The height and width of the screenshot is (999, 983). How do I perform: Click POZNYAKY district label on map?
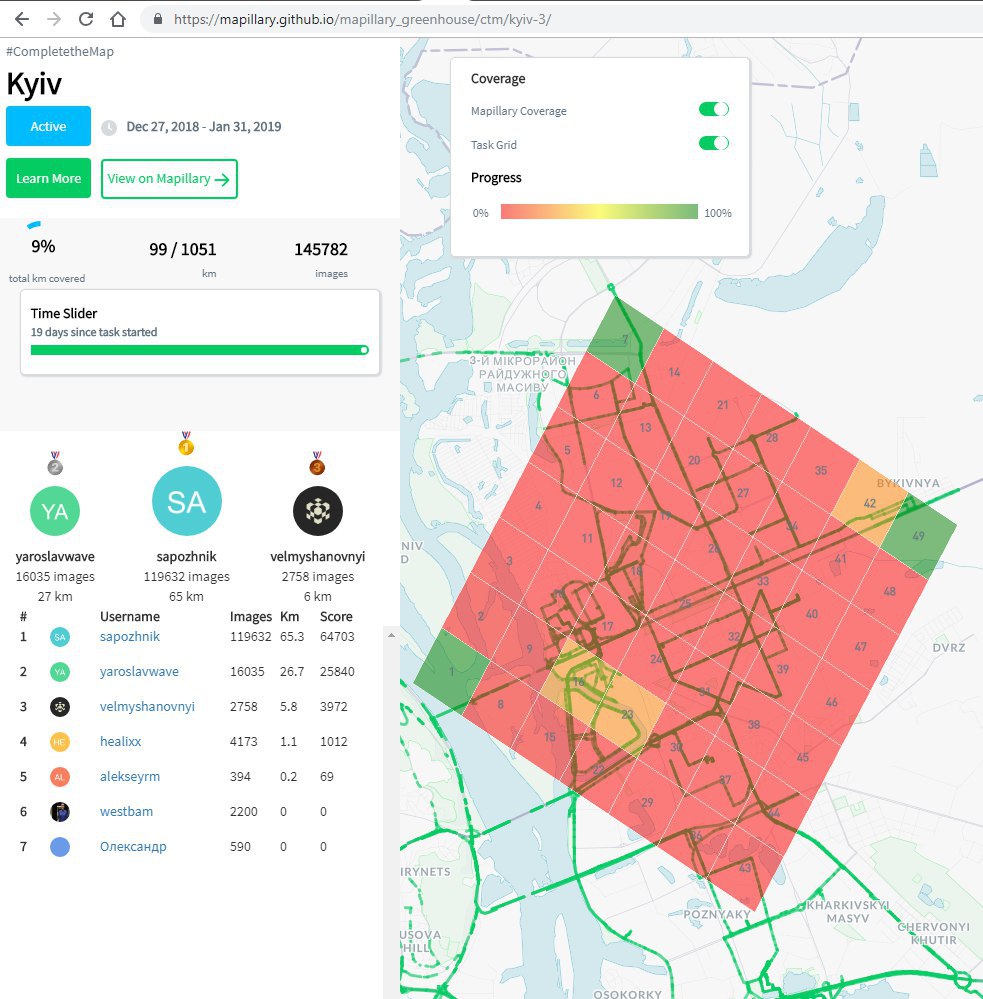(717, 914)
